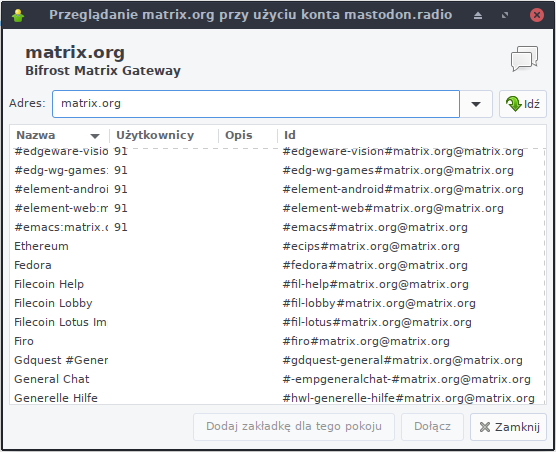Select the #edgeware-vision room row
The width and height of the screenshot is (556, 452).
point(277,151)
